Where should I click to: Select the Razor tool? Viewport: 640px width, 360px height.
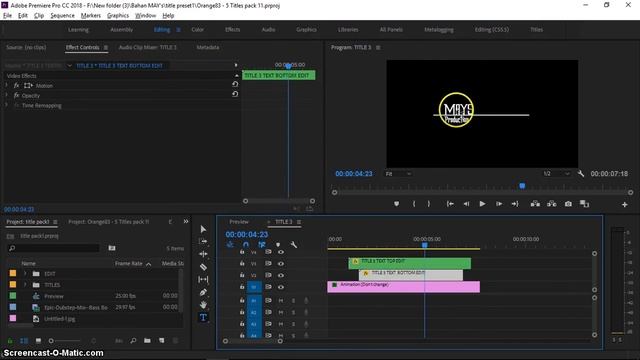coord(203,267)
